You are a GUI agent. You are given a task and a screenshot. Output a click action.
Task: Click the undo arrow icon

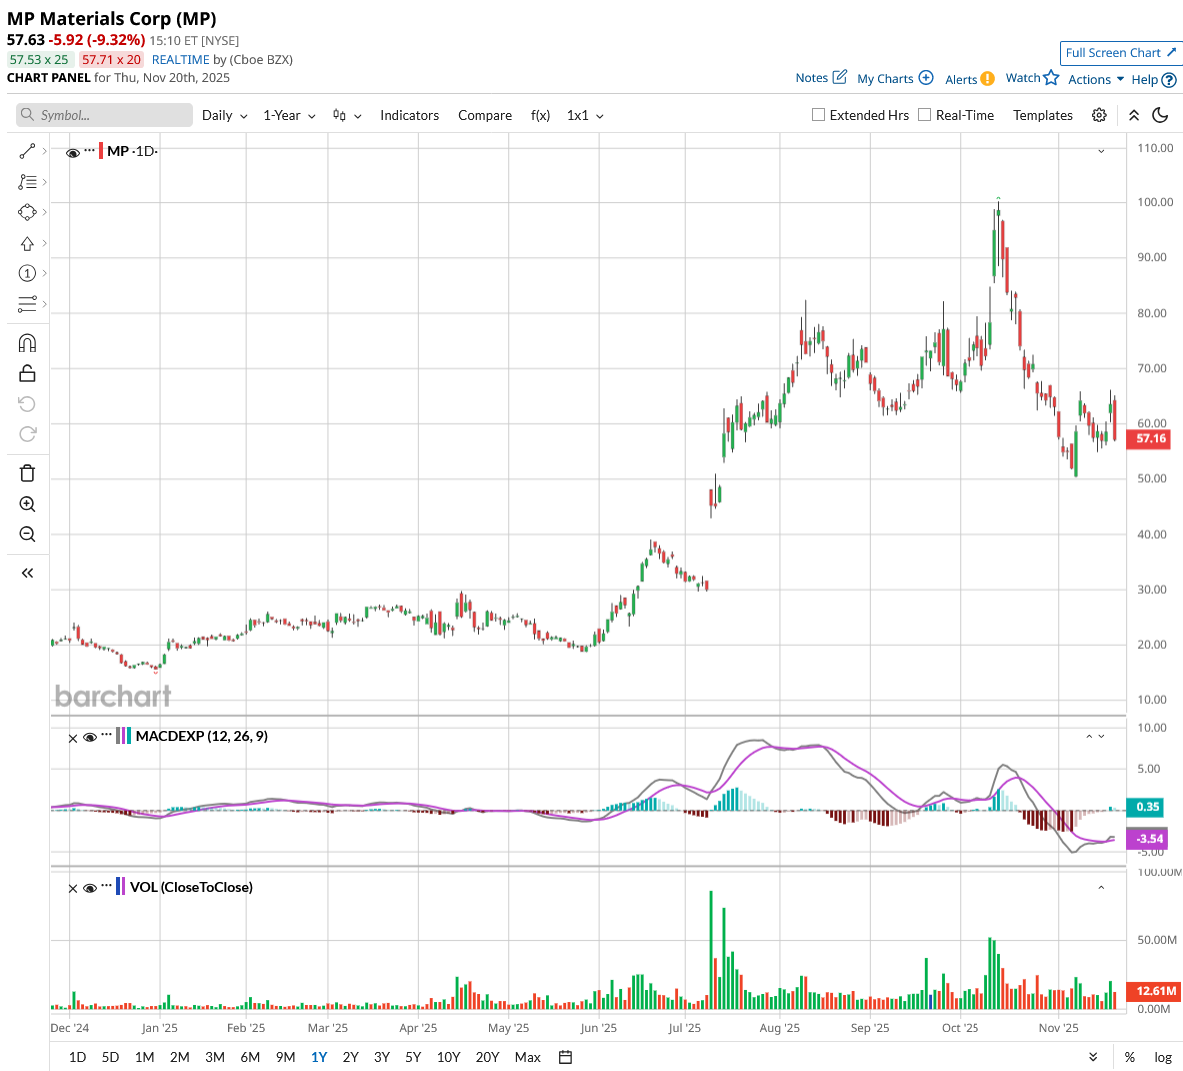(x=27, y=404)
